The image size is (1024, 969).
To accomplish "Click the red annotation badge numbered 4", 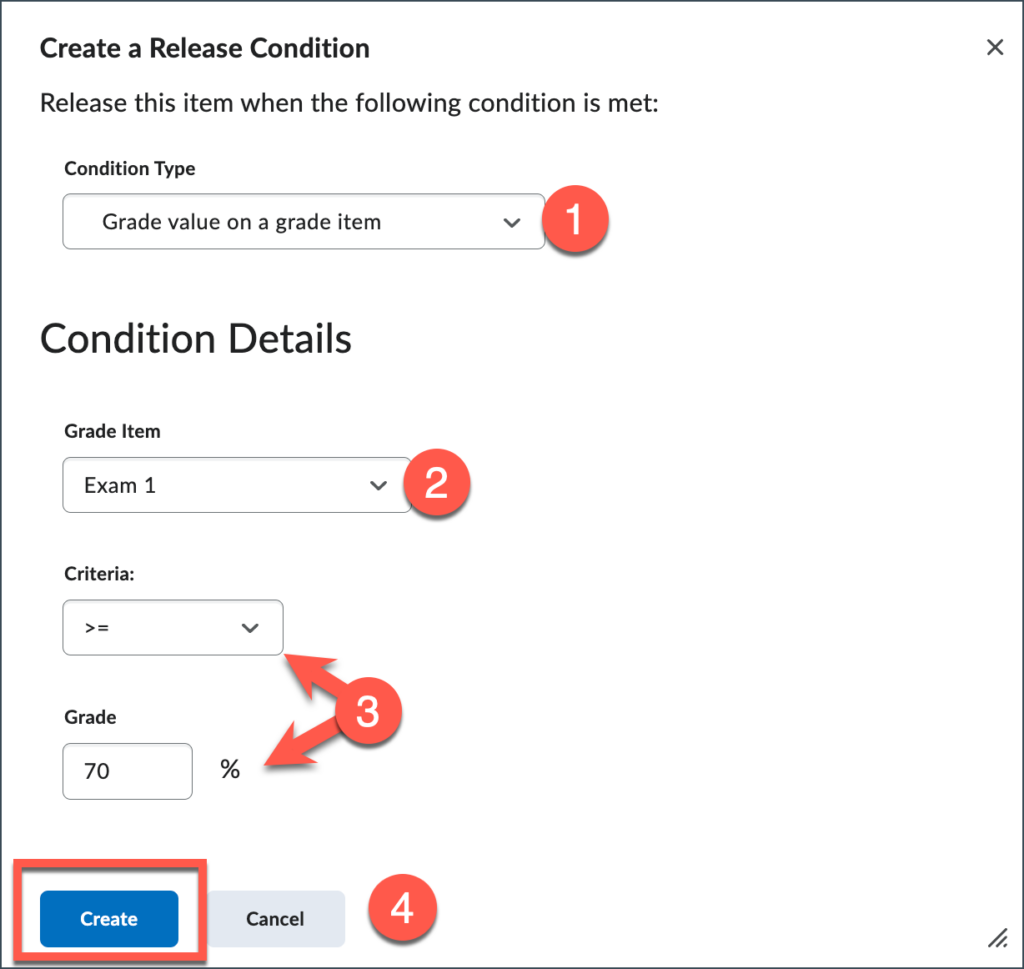I will tap(402, 908).
